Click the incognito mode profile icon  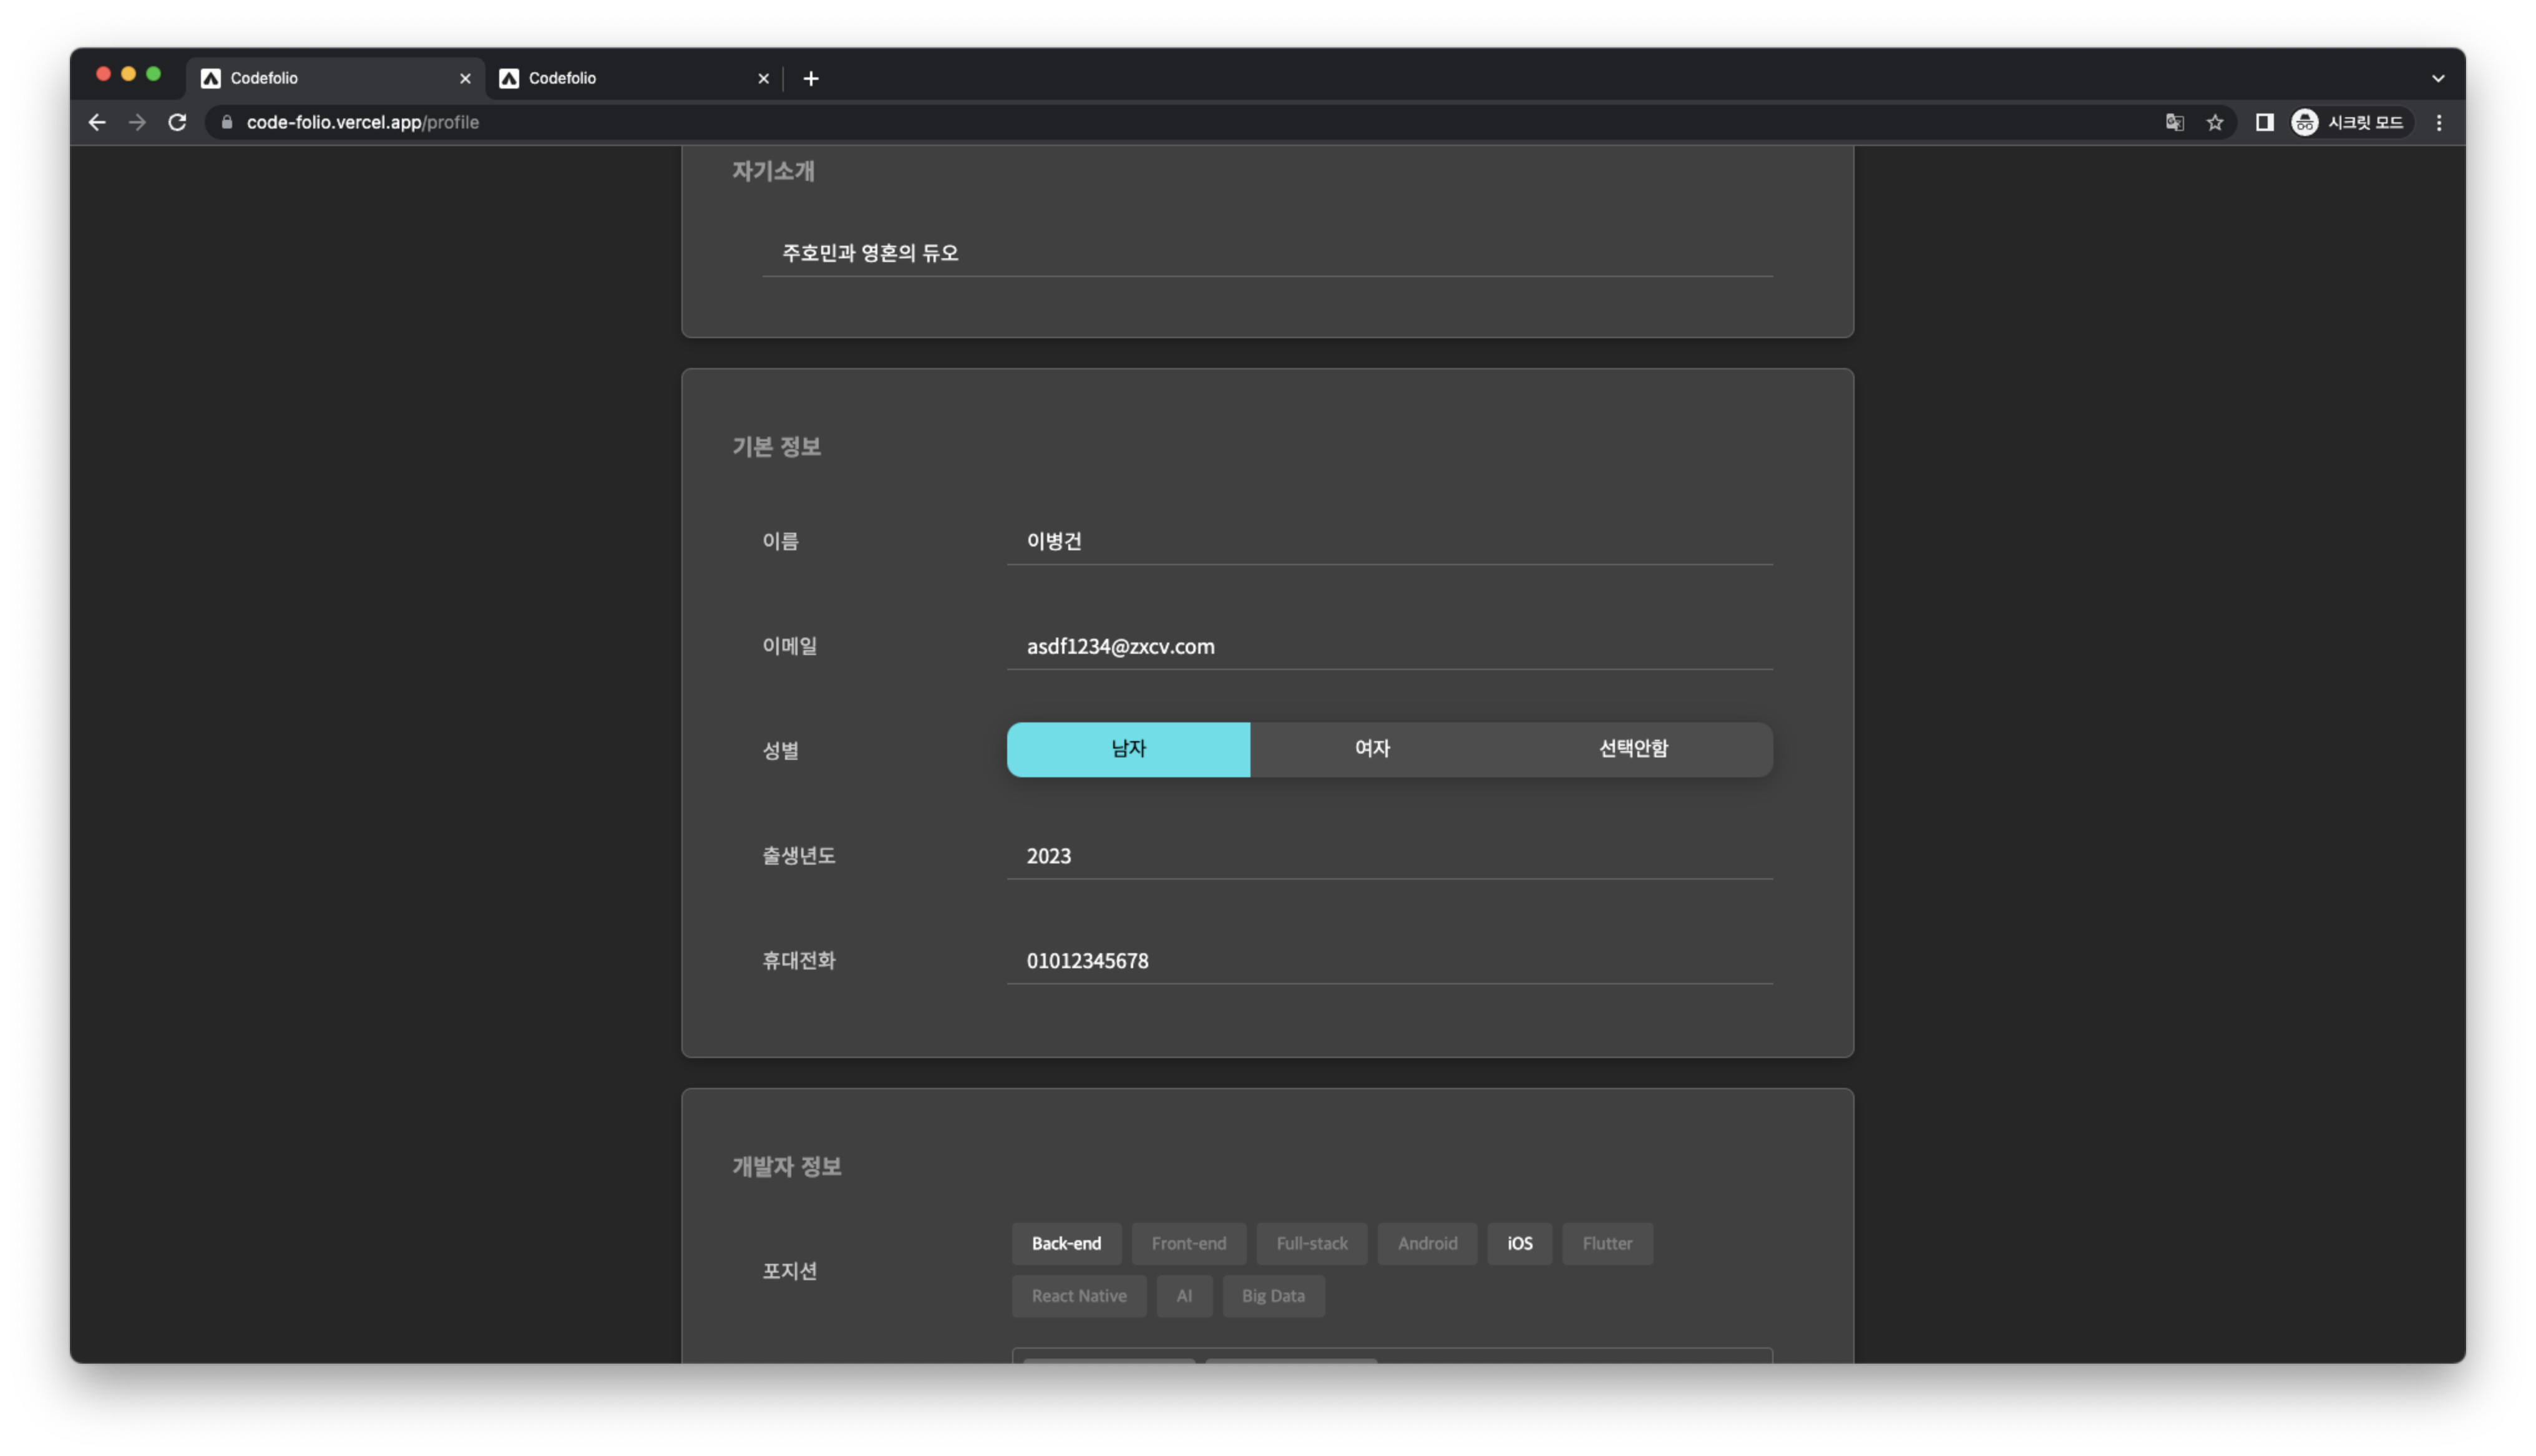tap(2305, 122)
